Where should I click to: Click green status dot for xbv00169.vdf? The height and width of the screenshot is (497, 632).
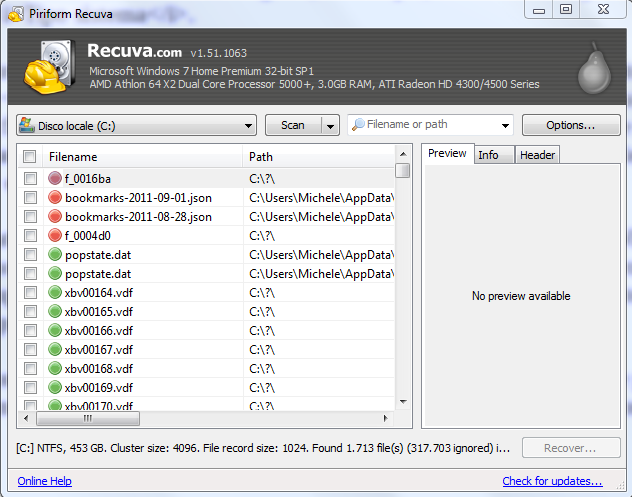(x=55, y=387)
